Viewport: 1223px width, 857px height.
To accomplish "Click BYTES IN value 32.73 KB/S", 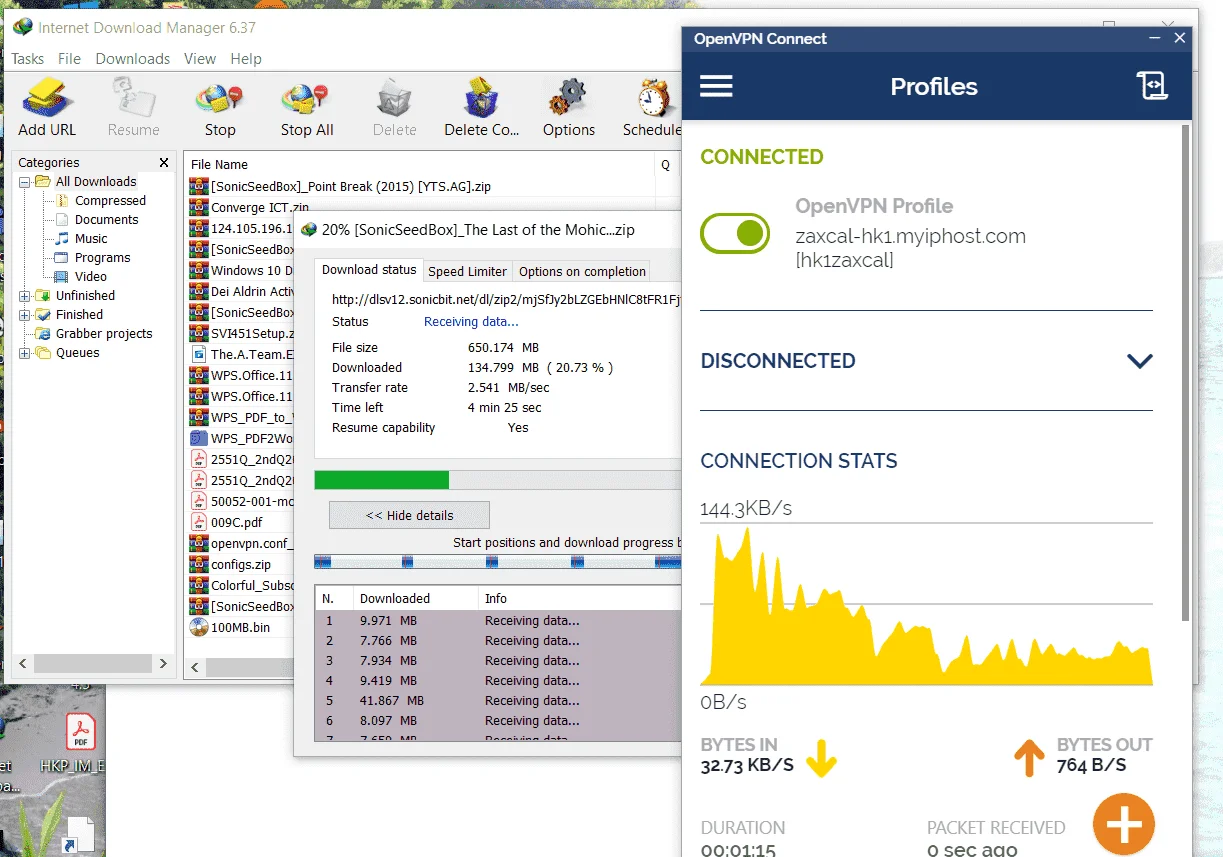I will 747,766.
